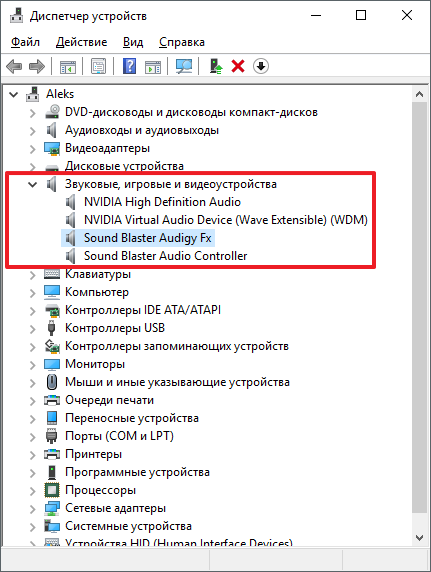Viewport: 431px width, 572px height.
Task: Collapse the Aleks root computer node
Action: point(14,95)
